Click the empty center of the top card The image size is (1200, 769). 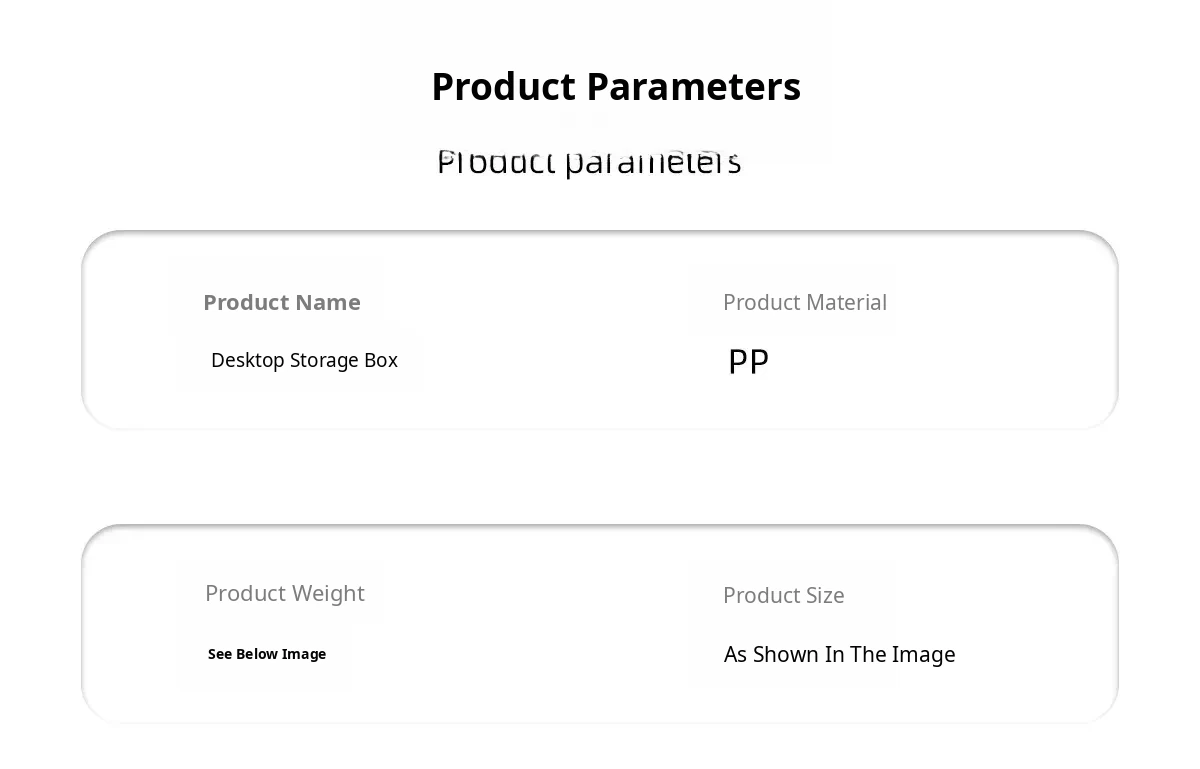tap(560, 330)
